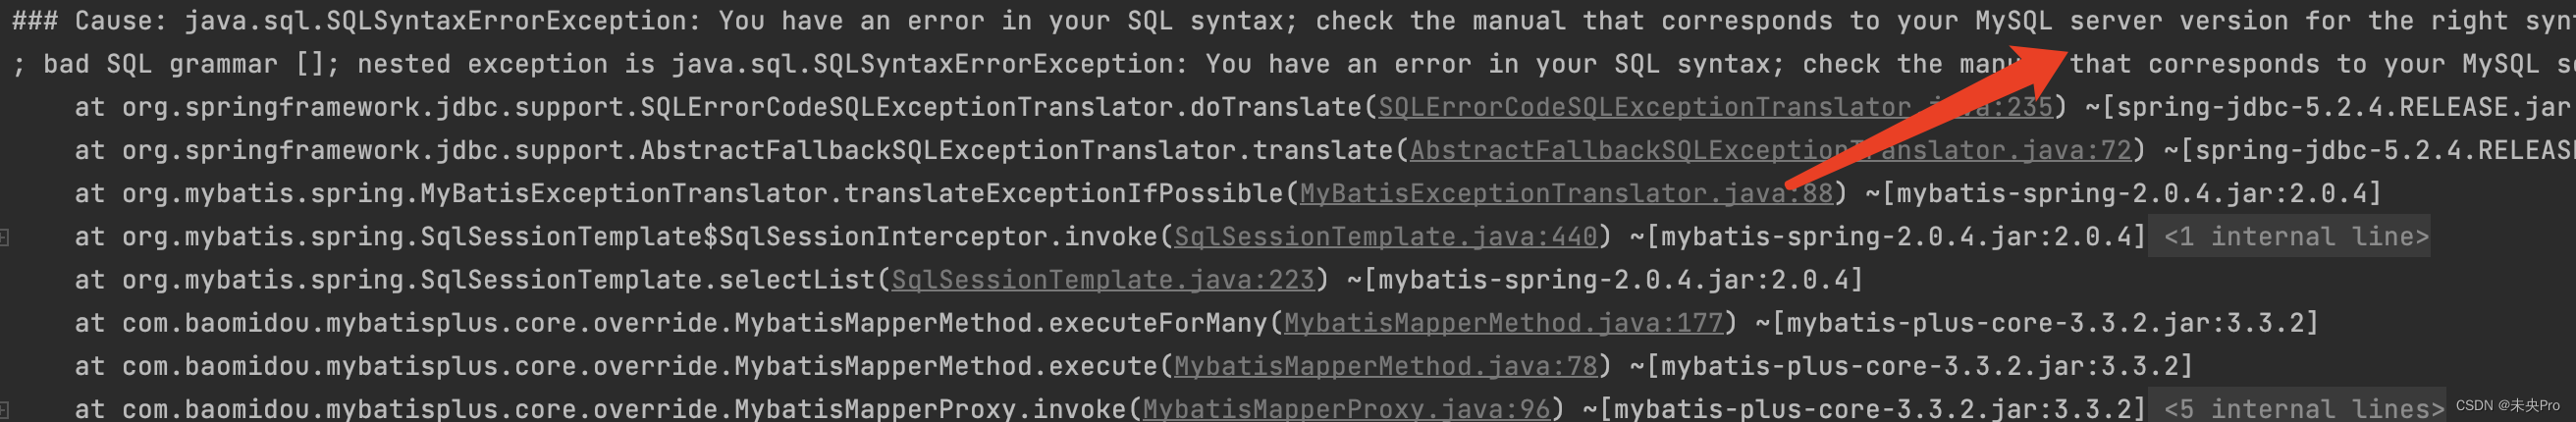This screenshot has width=2576, height=422.
Task: Open MybatisMapperProxy.java:96 link
Action: [x=1346, y=409]
